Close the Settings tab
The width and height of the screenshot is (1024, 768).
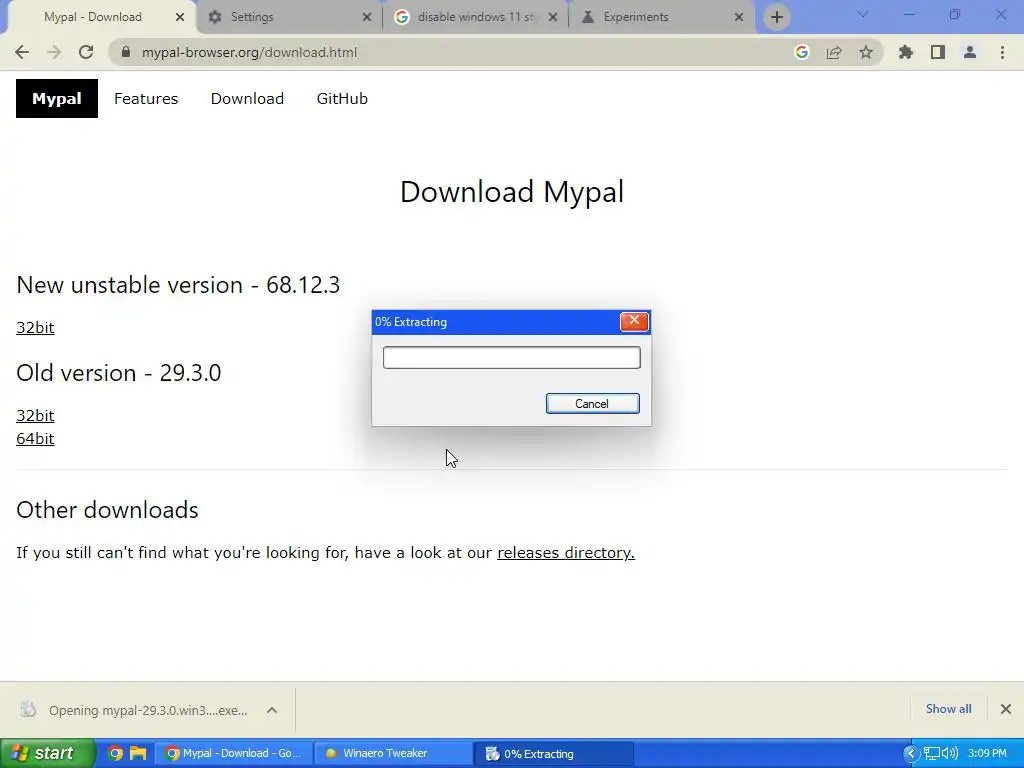tap(366, 17)
